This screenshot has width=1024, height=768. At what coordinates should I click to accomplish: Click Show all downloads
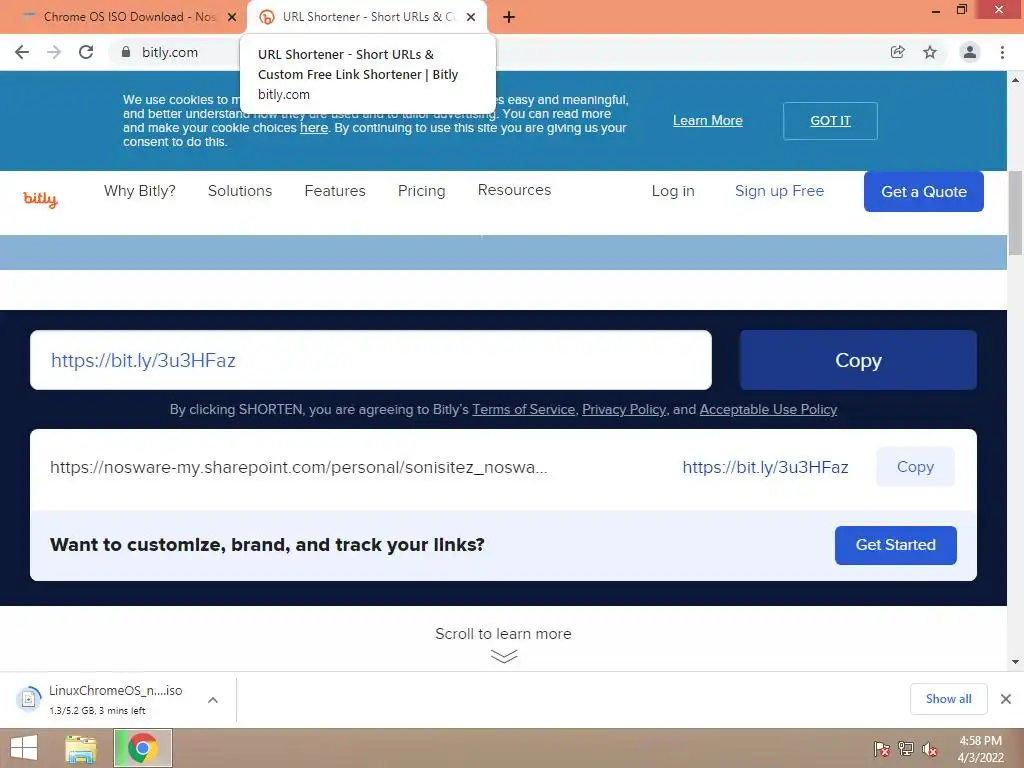click(x=948, y=699)
